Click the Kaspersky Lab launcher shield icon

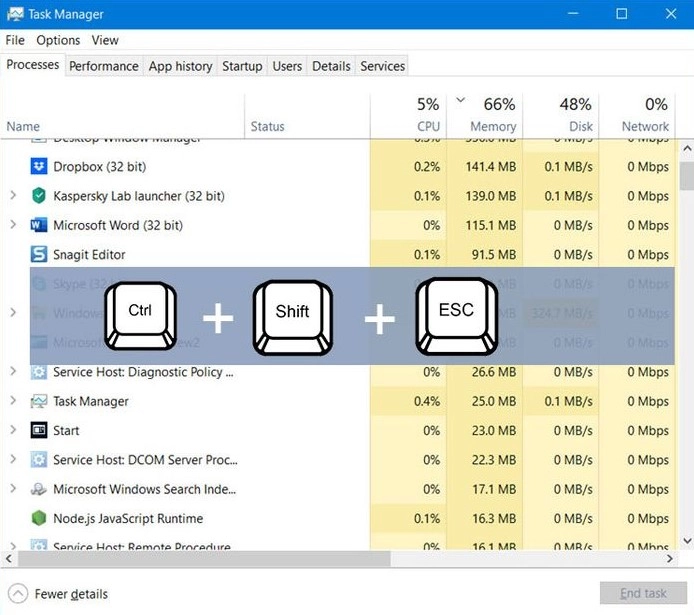pyautogui.click(x=39, y=196)
